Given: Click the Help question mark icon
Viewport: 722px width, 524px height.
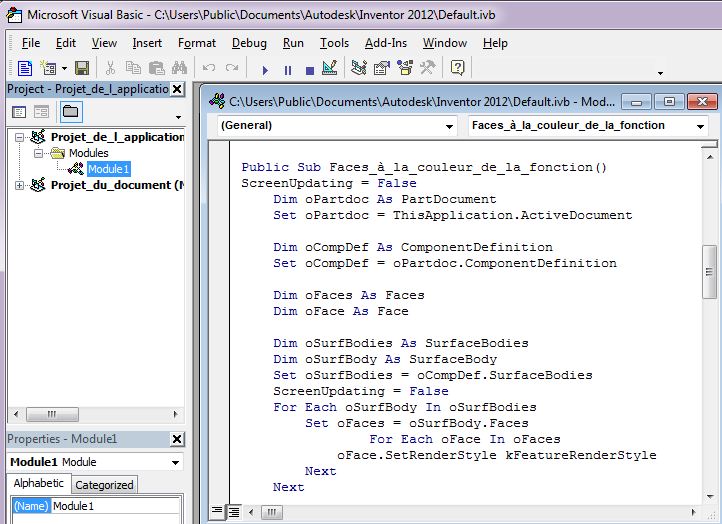Looking at the screenshot, I should point(457,68).
